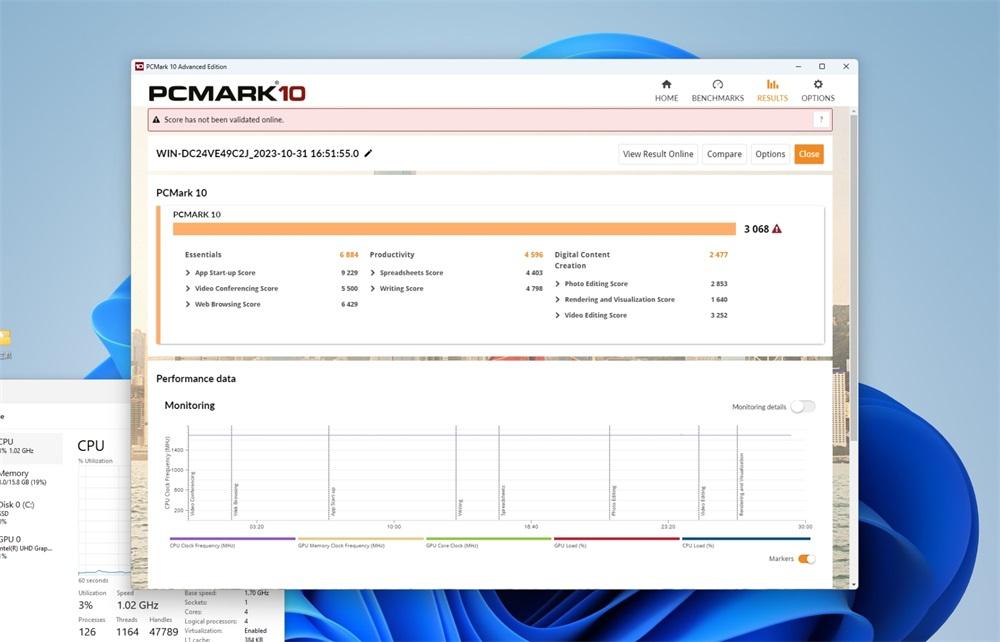The width and height of the screenshot is (1000, 642).
Task: Open the HOME icon in the navigation
Action: click(666, 85)
